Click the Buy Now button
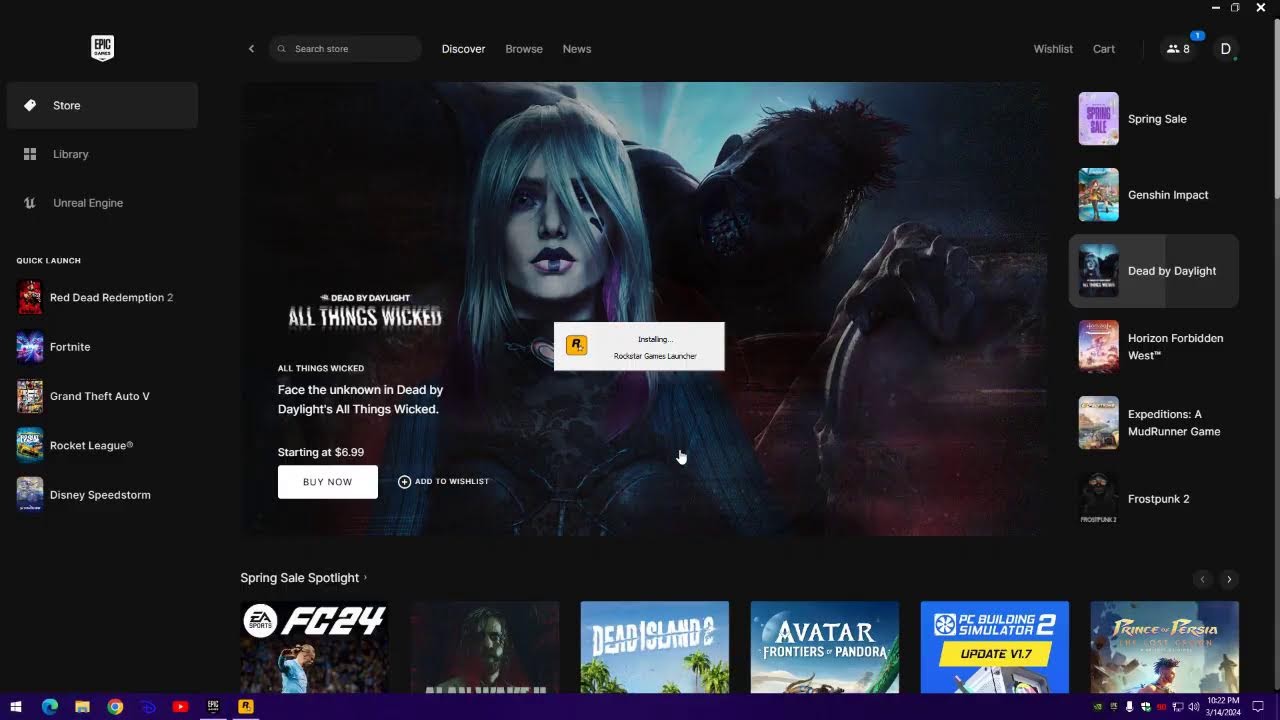Screen dimensions: 1280x720 [x=328, y=482]
